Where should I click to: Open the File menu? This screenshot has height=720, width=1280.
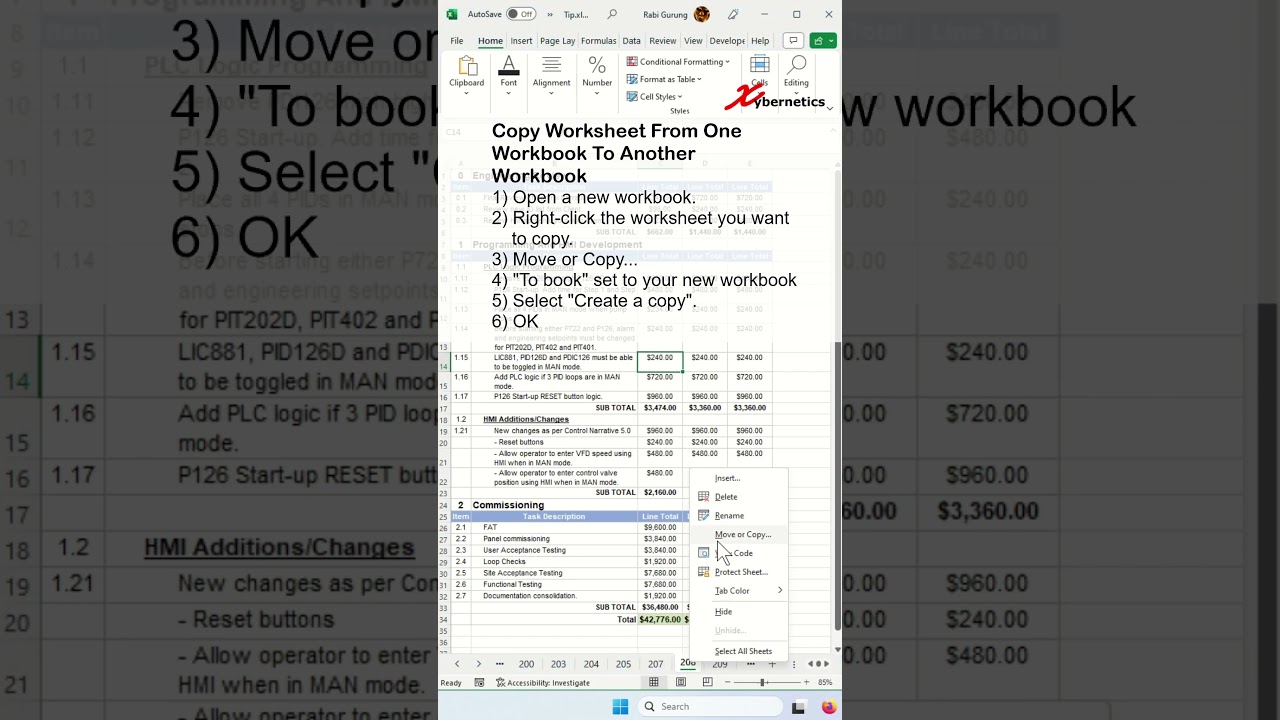pyautogui.click(x=456, y=41)
